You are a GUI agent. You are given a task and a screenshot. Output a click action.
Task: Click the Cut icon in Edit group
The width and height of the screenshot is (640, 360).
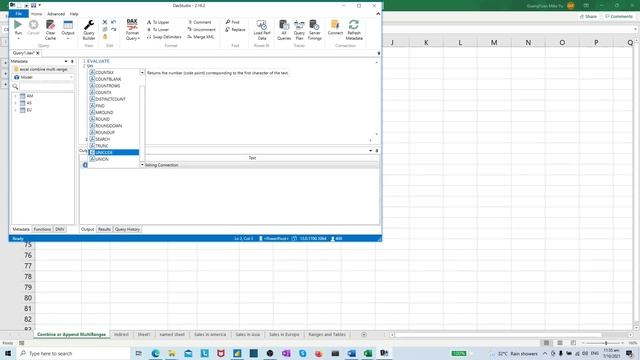point(105,22)
